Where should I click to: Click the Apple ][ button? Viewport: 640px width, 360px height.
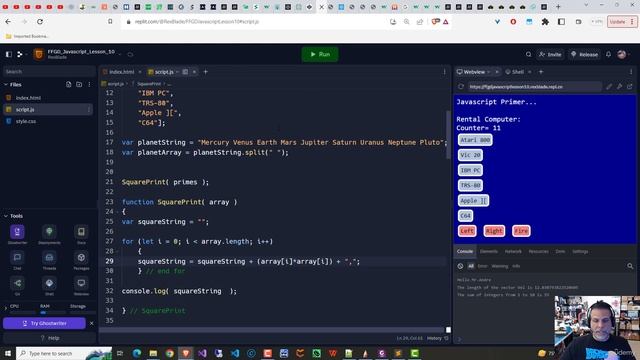tap(473, 200)
